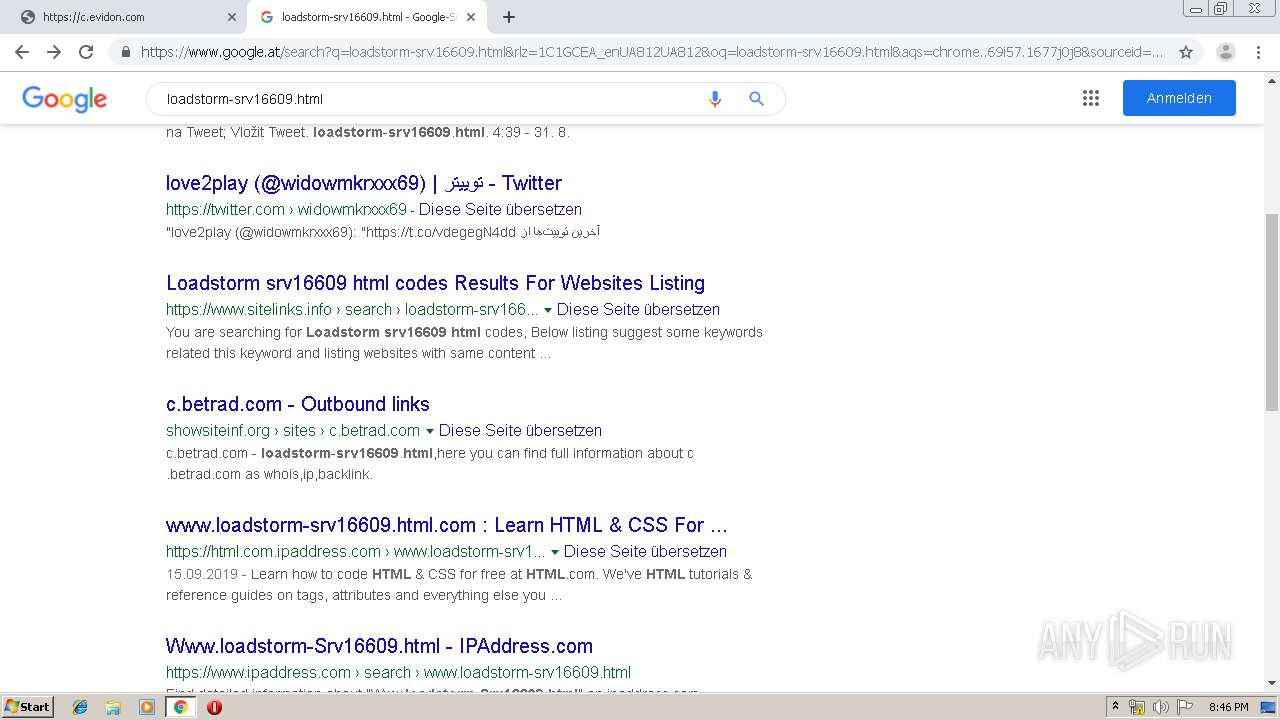Go back to the previous page
This screenshot has width=1280, height=720.
[22, 52]
